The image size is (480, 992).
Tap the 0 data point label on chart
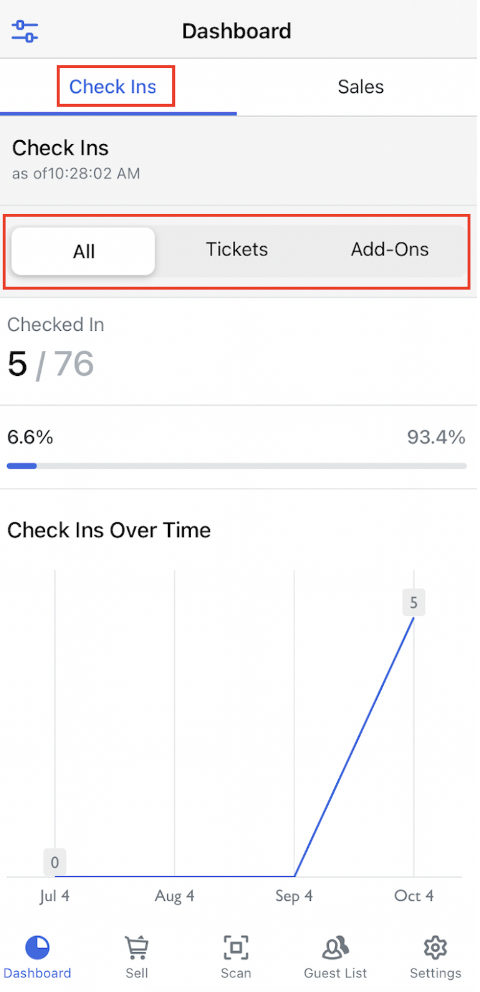(54, 862)
